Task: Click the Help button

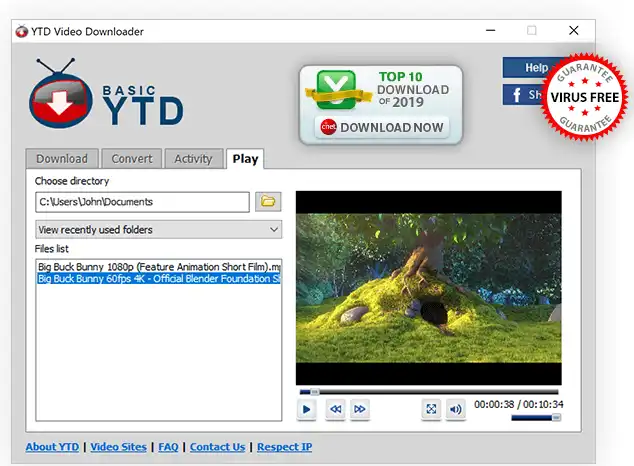Action: pyautogui.click(x=525, y=68)
